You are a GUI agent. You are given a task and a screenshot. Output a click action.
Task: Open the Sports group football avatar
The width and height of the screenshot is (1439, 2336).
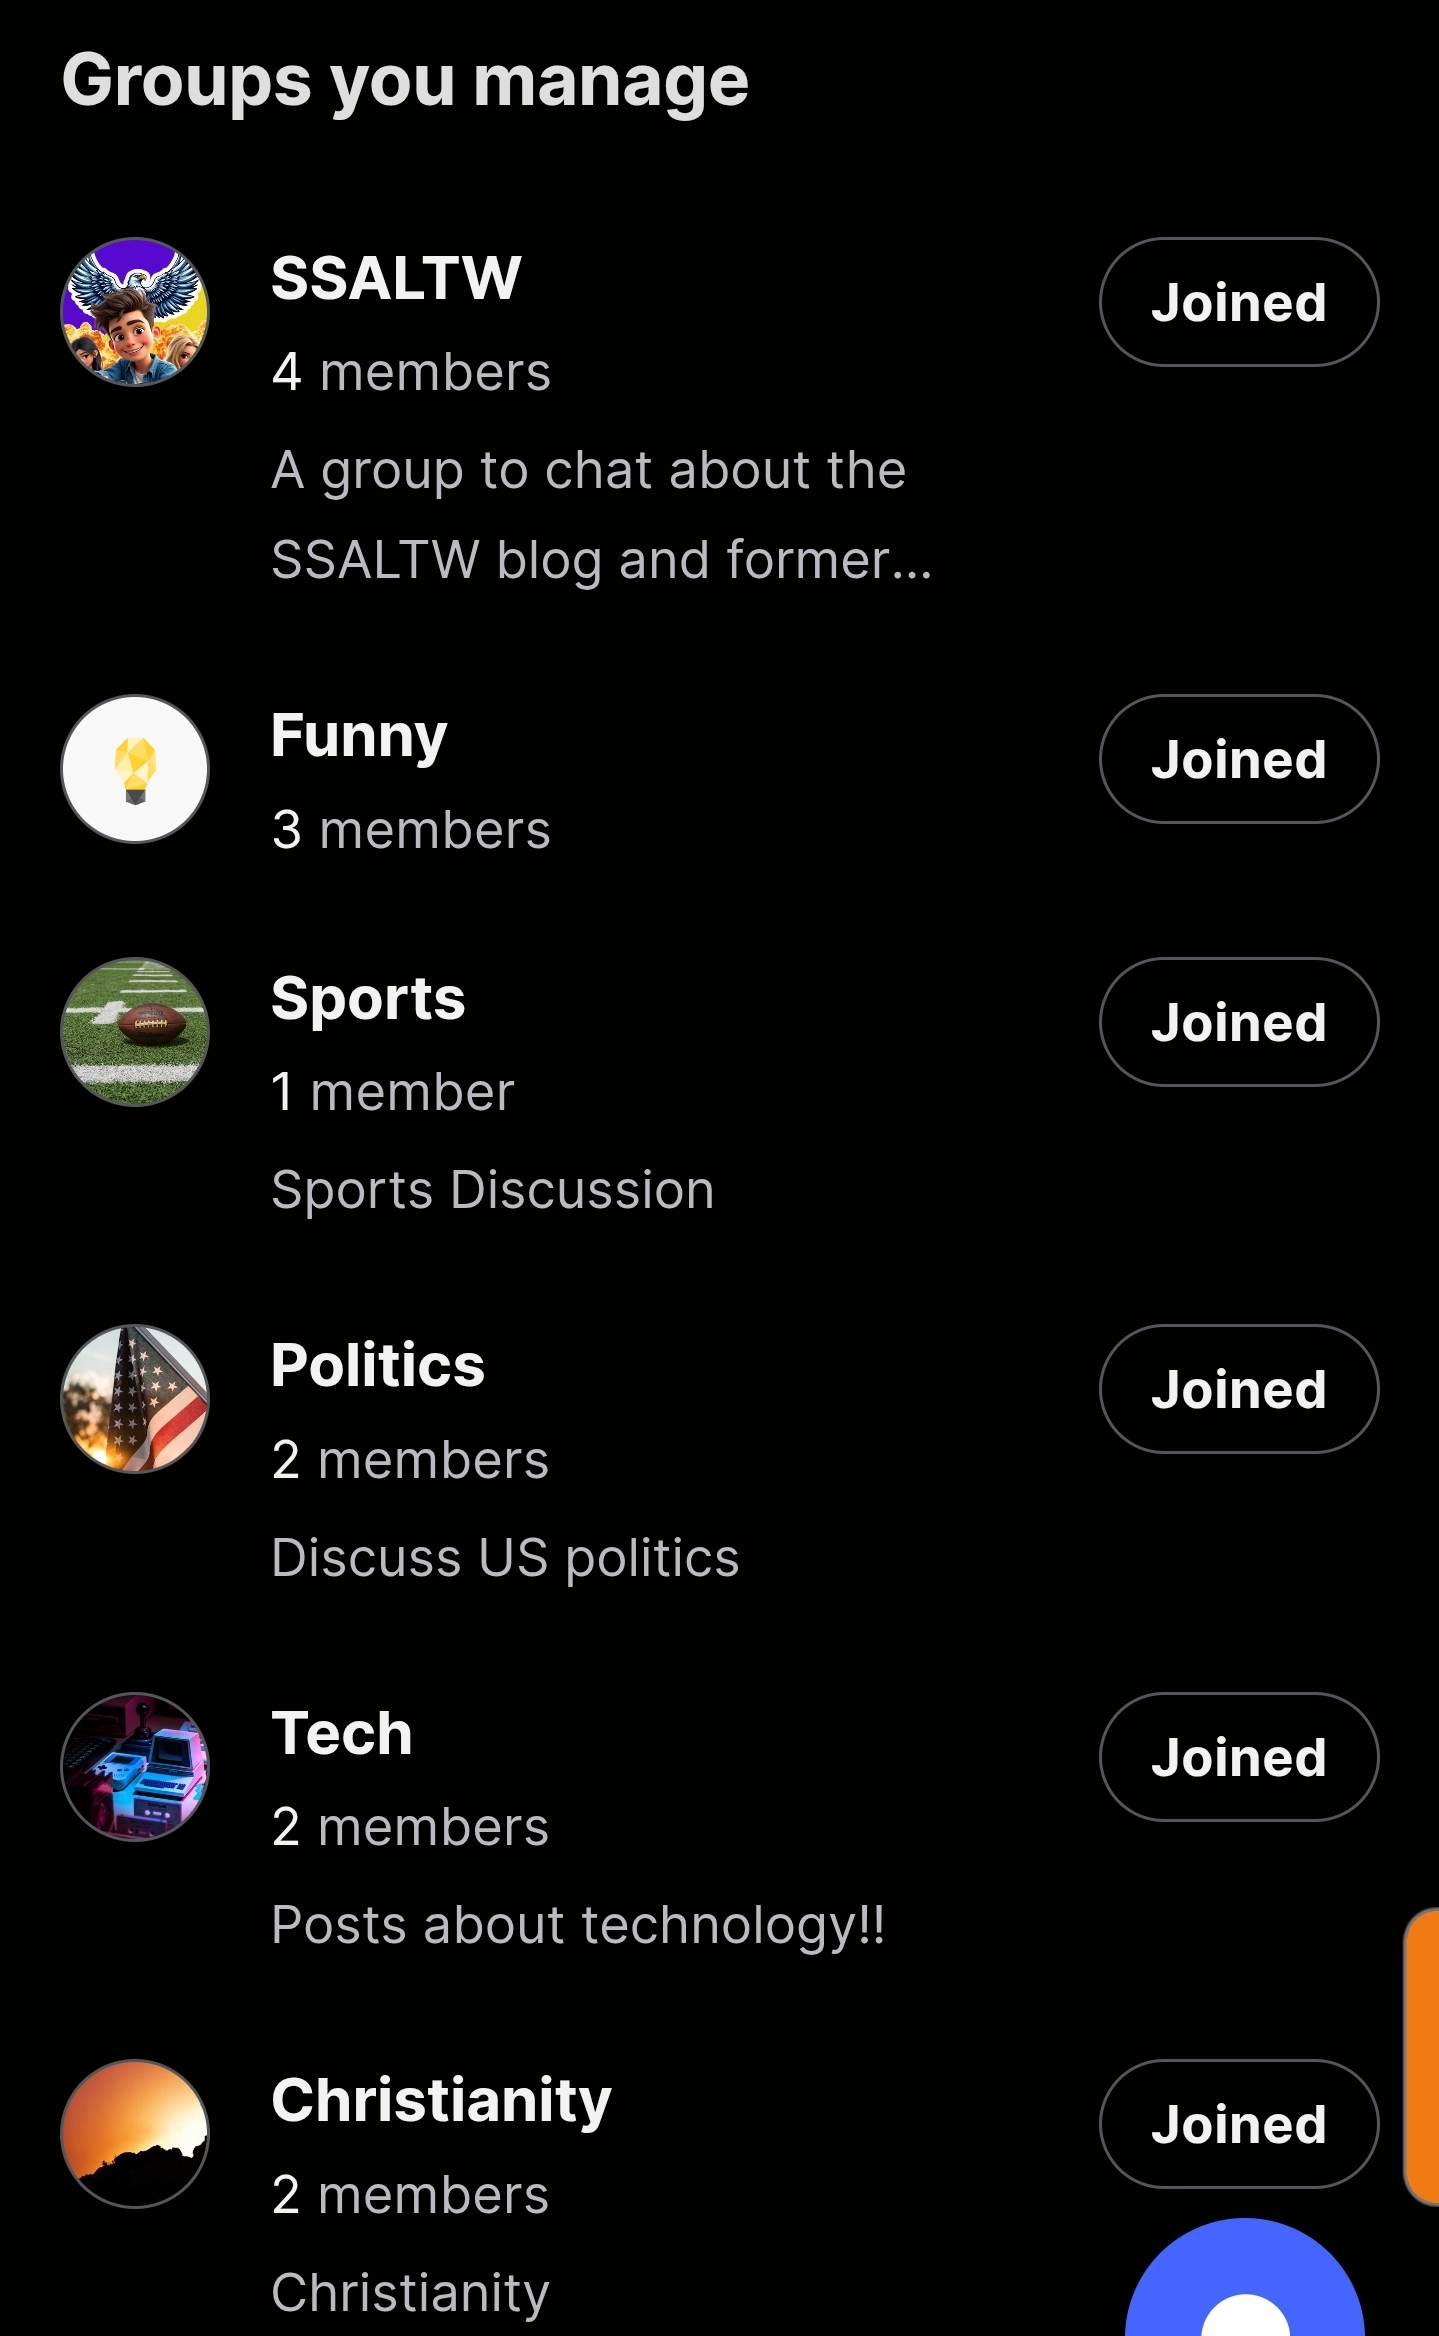(x=135, y=1032)
